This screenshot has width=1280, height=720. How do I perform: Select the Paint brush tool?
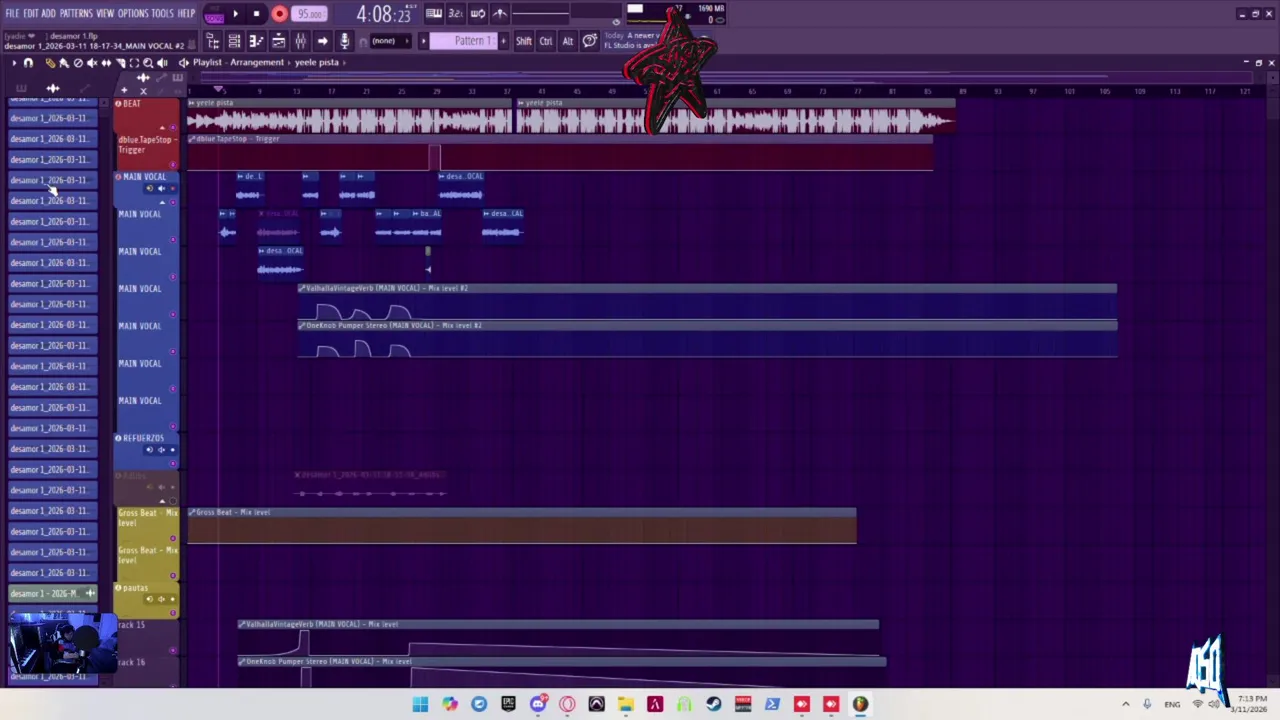[64, 63]
